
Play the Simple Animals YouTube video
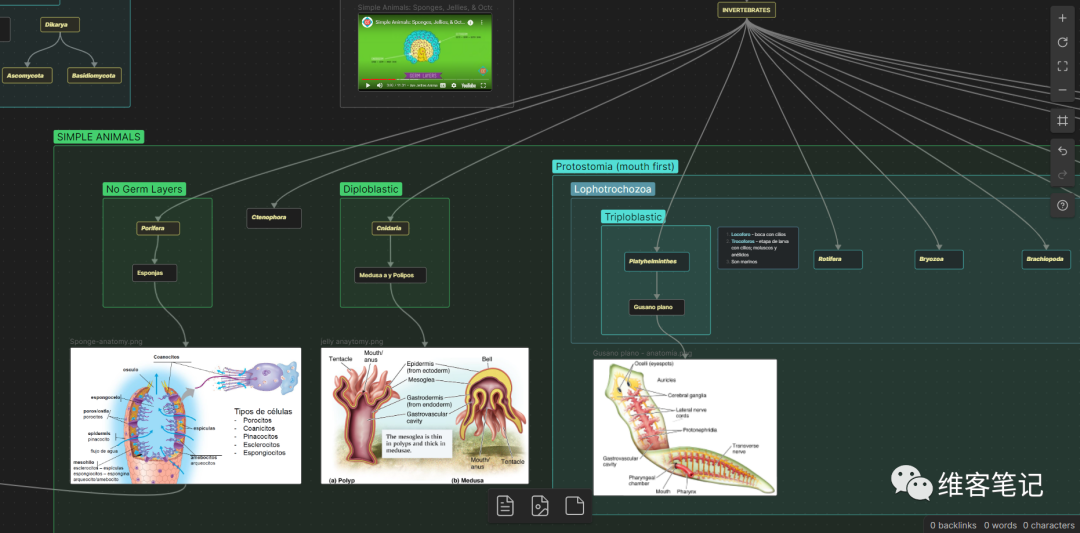[368, 85]
